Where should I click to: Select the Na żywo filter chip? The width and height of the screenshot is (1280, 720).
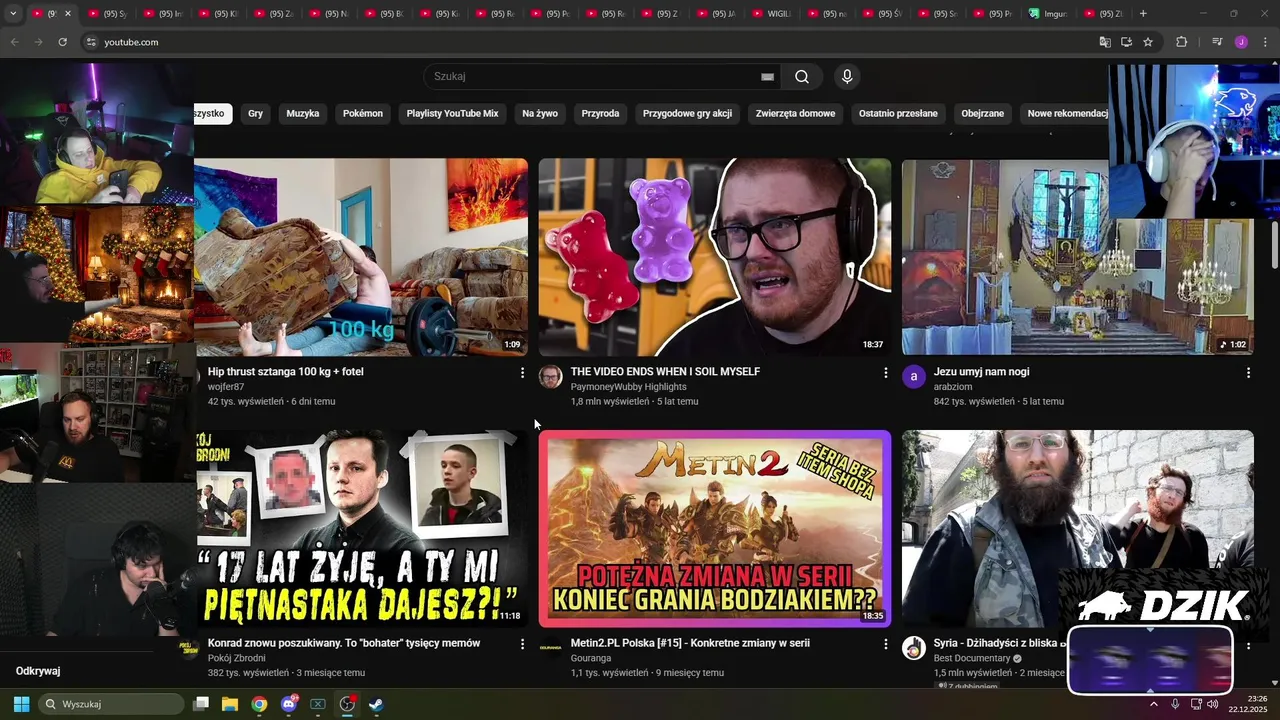tap(540, 113)
